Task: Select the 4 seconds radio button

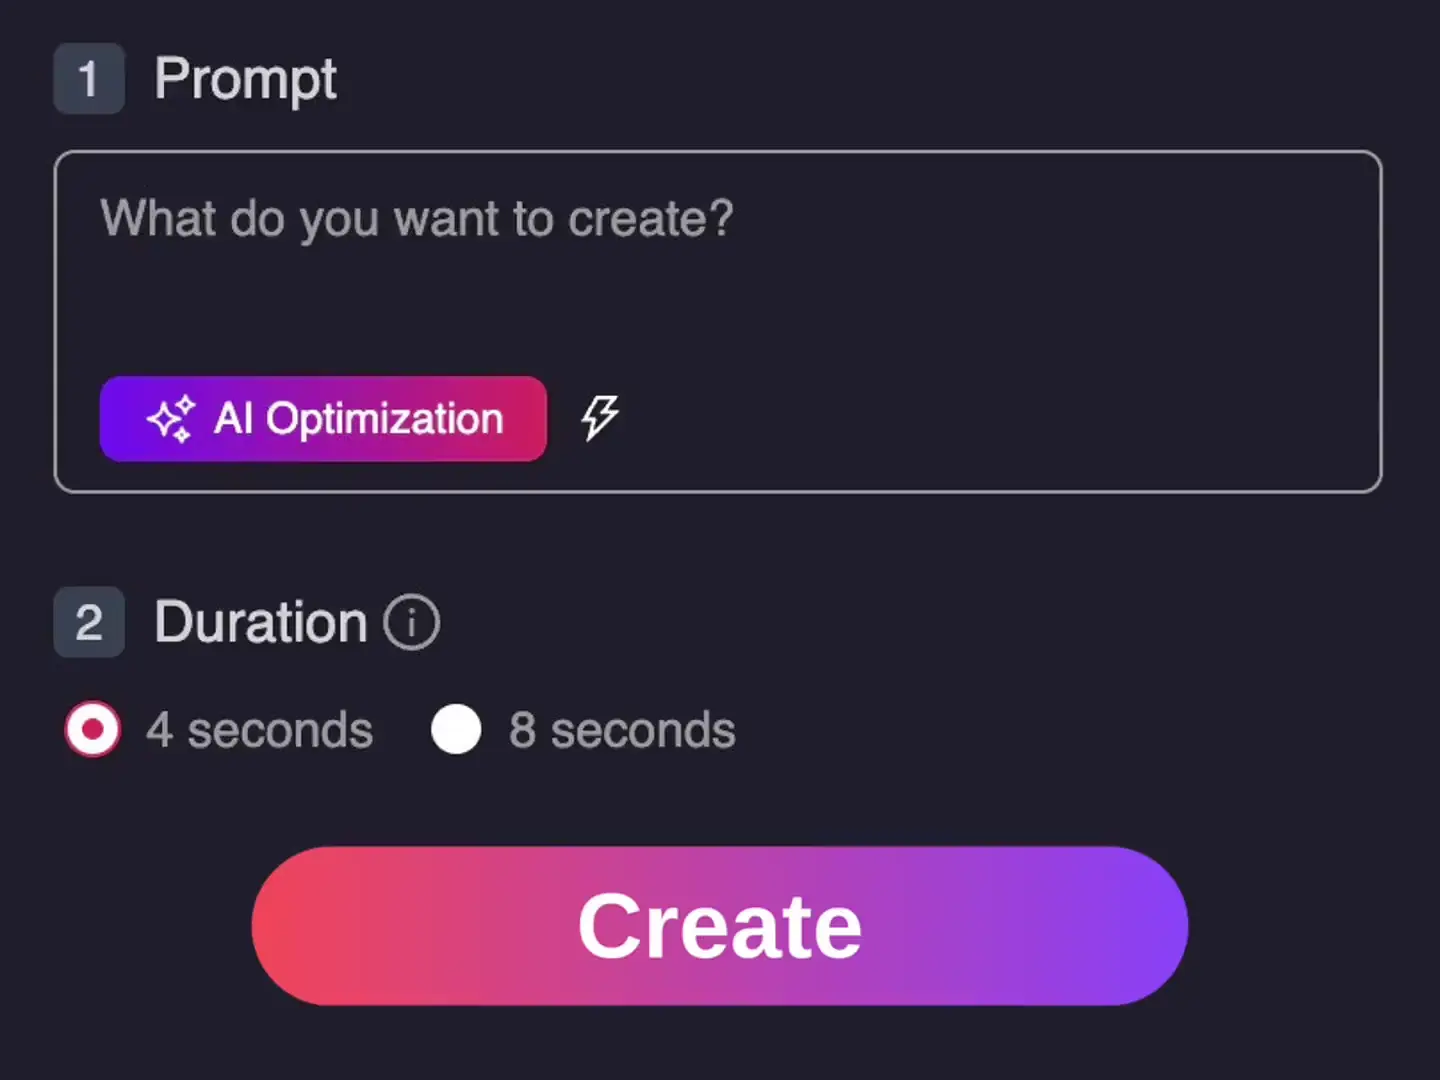Action: 93,729
